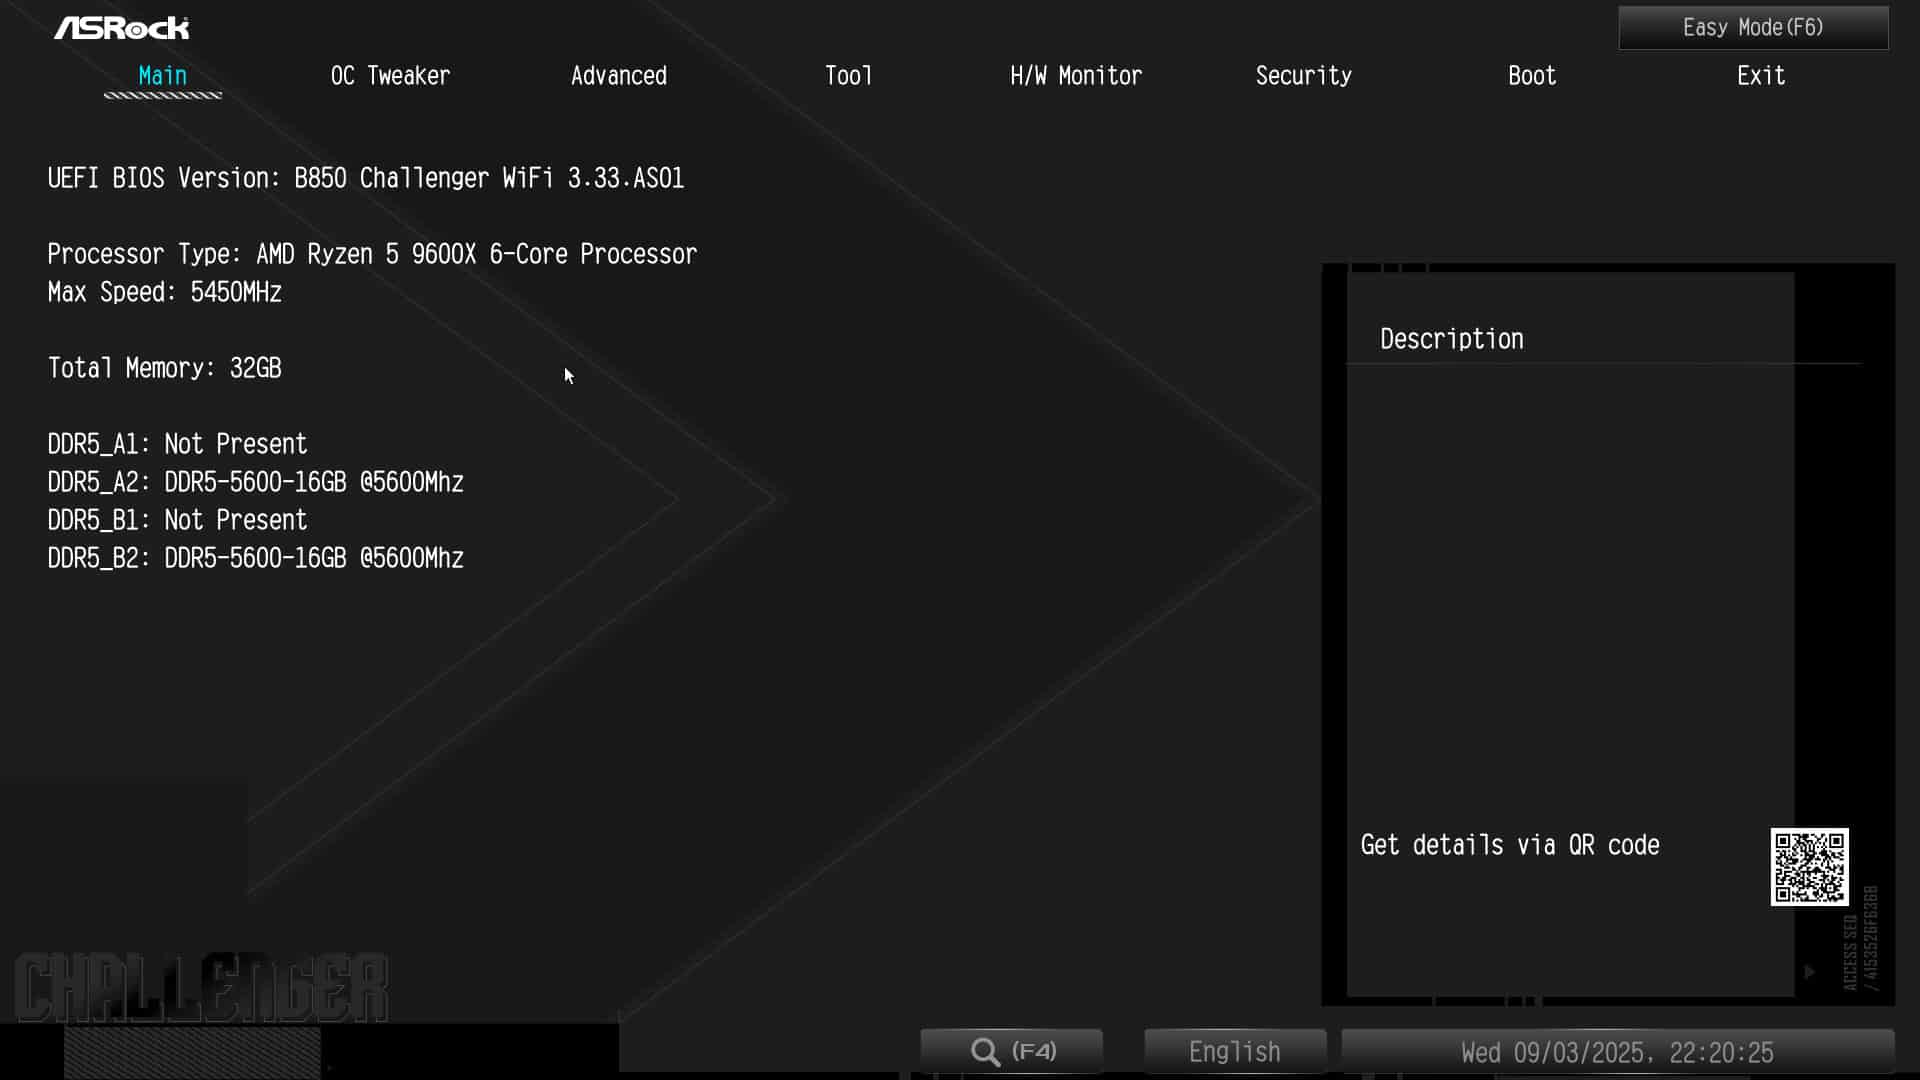Select the DDR5_A1: Not Present row
This screenshot has height=1080, width=1920.
point(178,444)
